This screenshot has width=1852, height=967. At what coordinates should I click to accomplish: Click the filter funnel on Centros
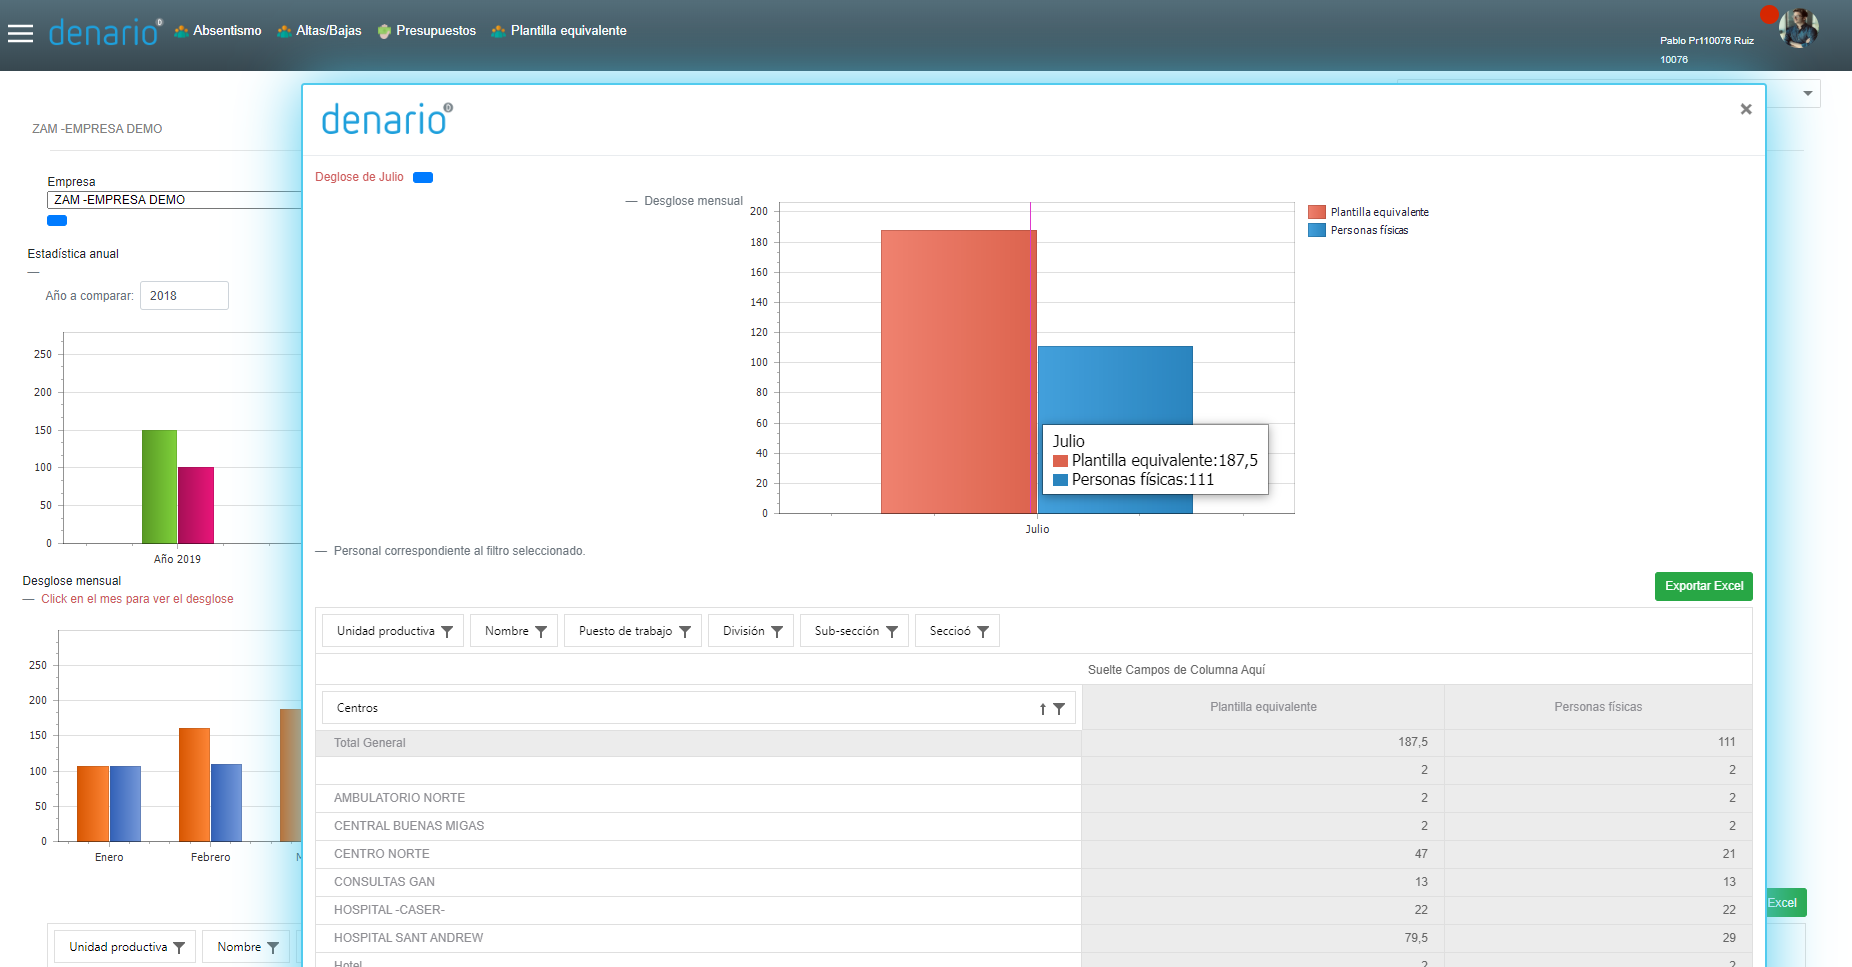coord(1059,709)
